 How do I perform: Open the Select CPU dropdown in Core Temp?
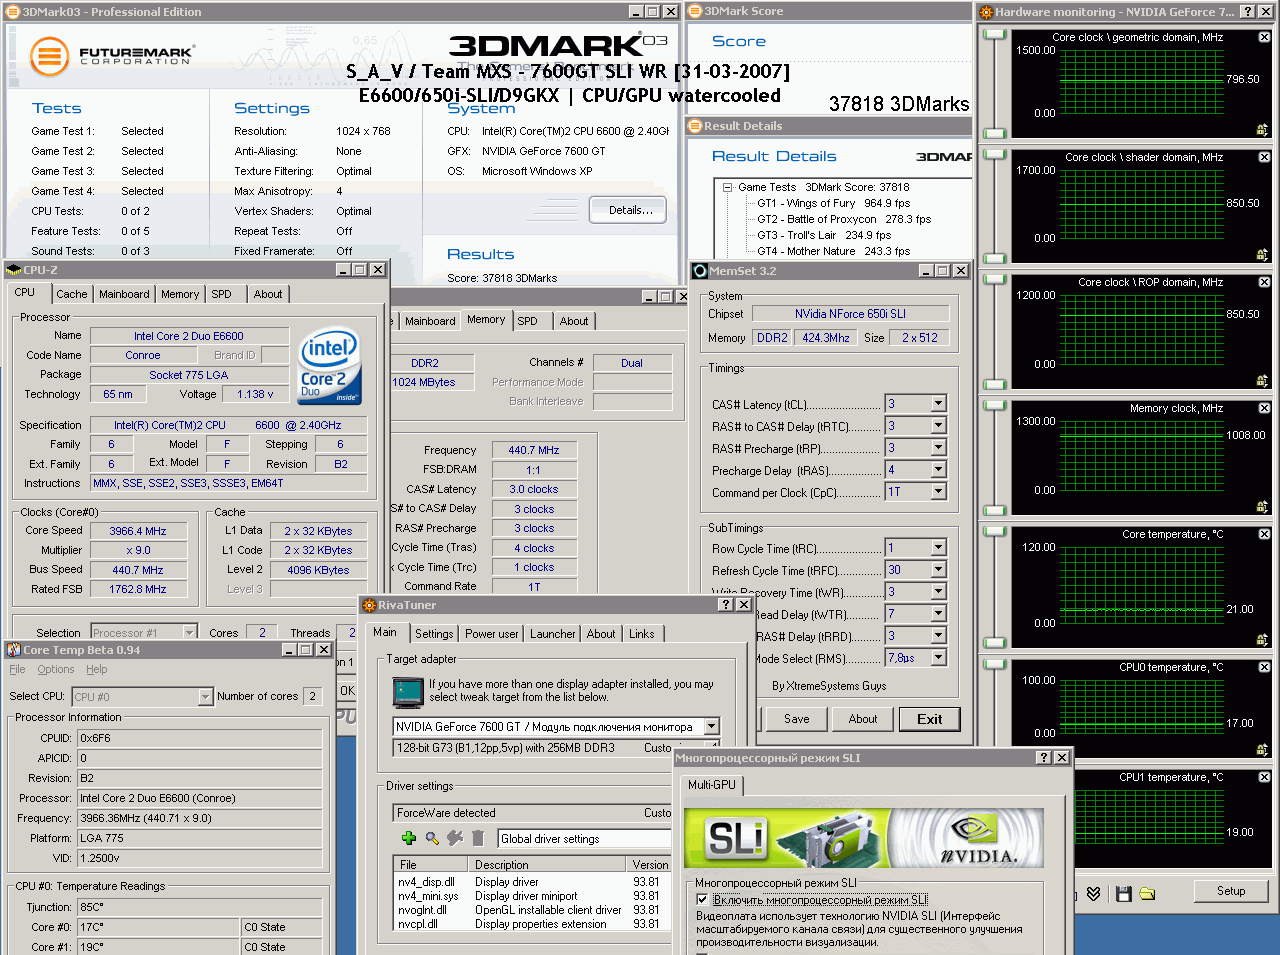[205, 696]
